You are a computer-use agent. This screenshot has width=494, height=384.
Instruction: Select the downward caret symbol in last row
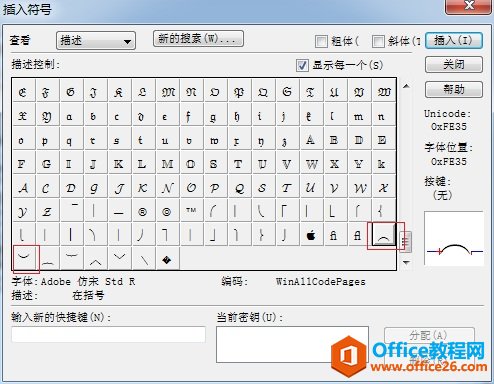tap(120, 257)
